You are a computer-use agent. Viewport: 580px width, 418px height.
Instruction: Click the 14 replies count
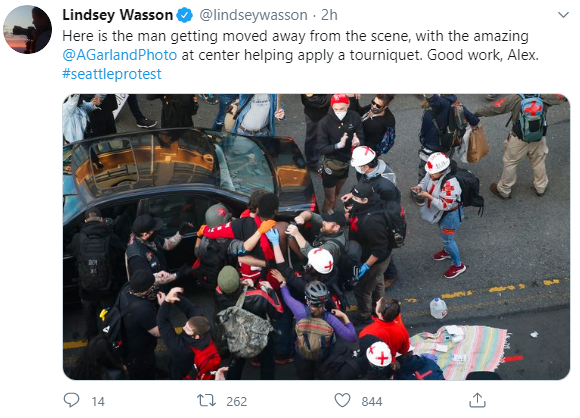[98, 401]
